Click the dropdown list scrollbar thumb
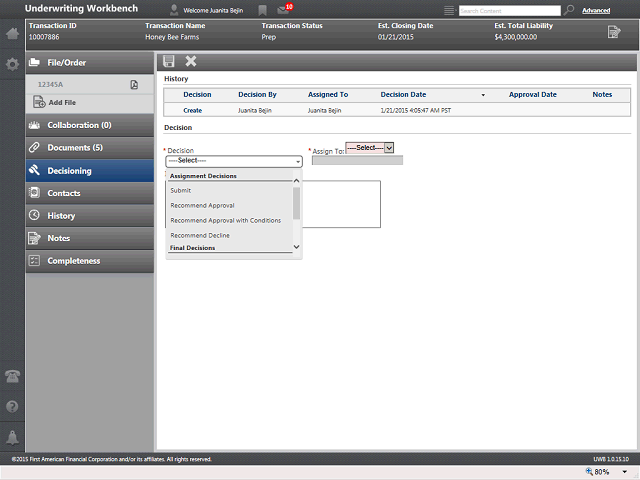Screen dimensions: 640x480 [x=297, y=203]
